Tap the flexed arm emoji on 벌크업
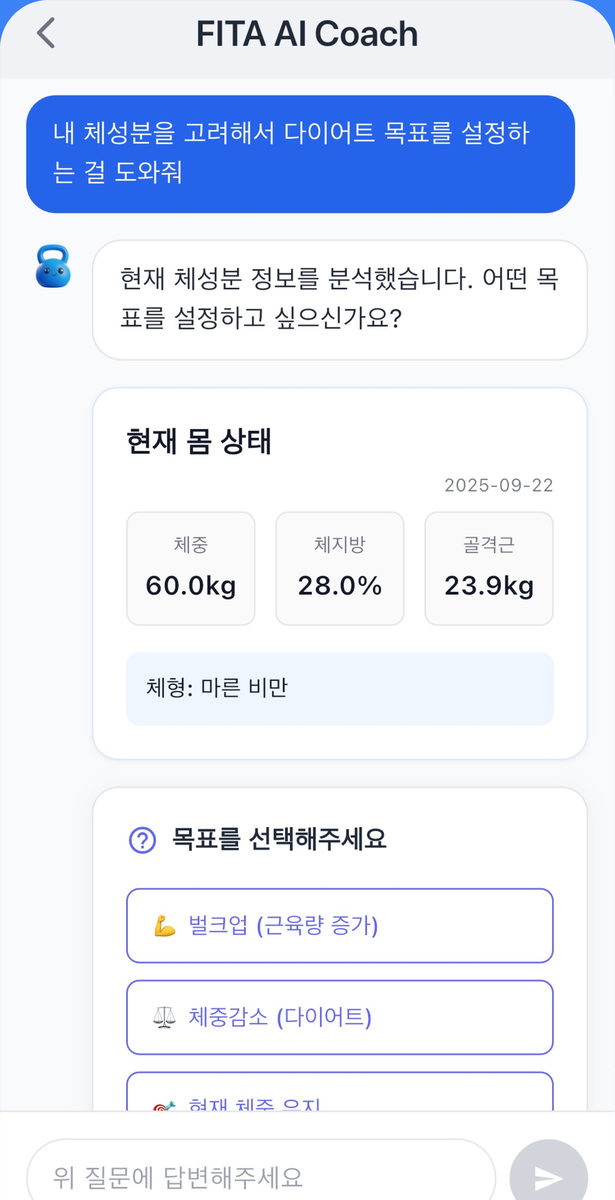This screenshot has width=615, height=1200. 165,926
